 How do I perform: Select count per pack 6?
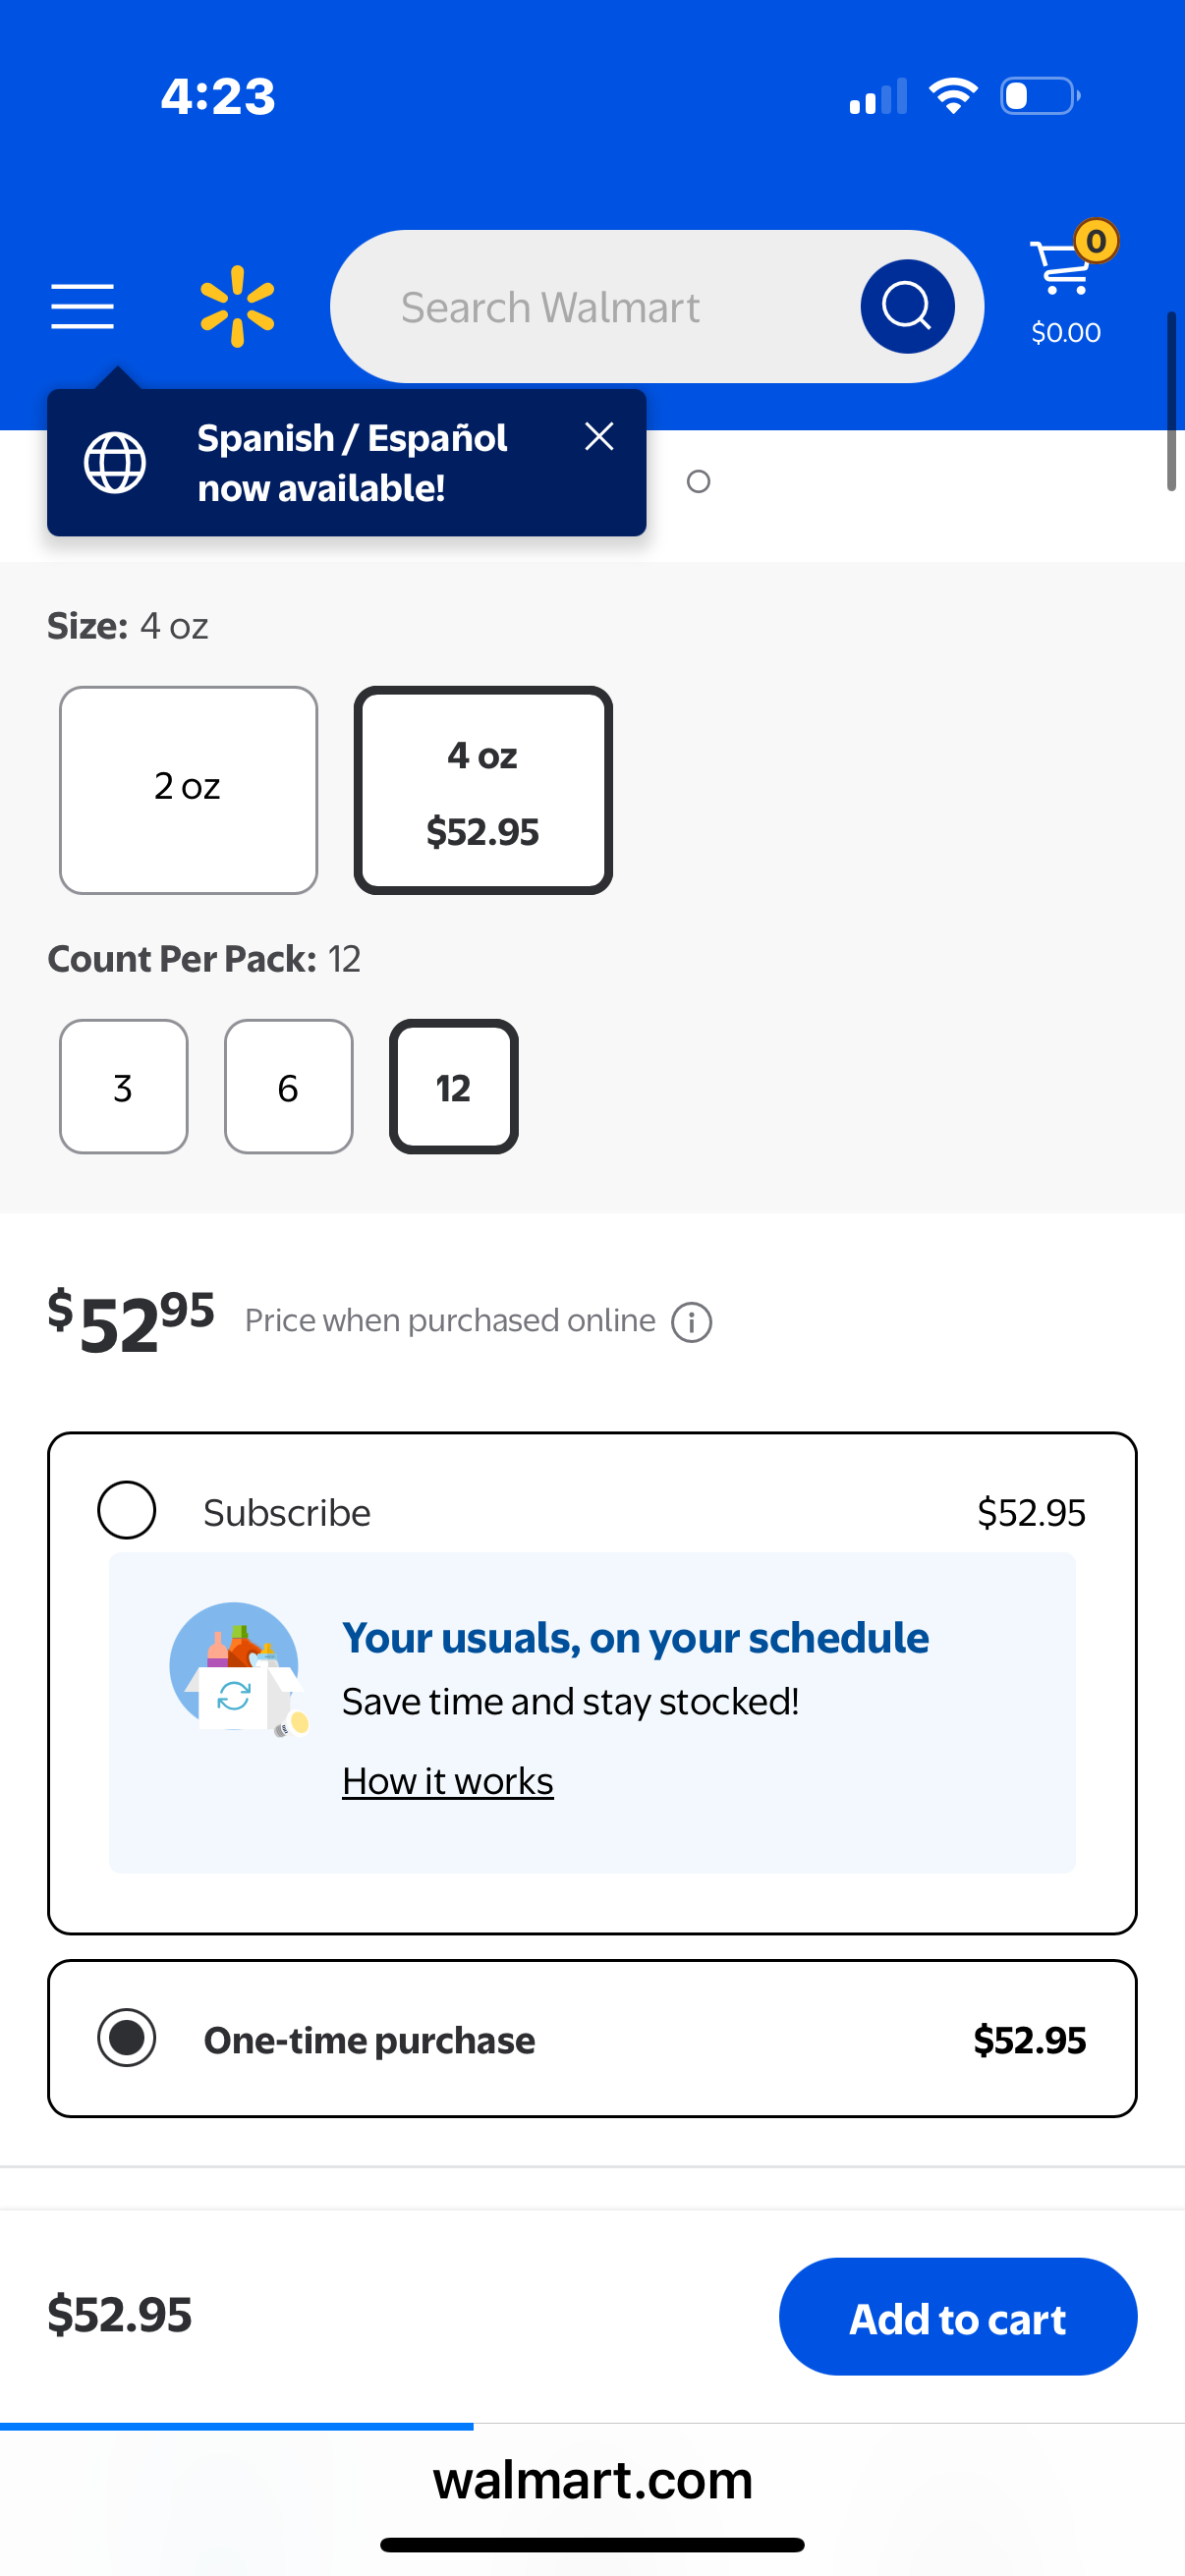289,1087
